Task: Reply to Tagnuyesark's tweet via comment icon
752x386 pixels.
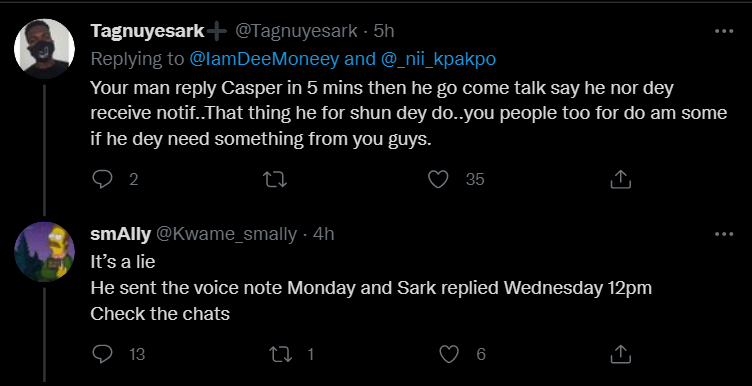Action: click(x=102, y=179)
